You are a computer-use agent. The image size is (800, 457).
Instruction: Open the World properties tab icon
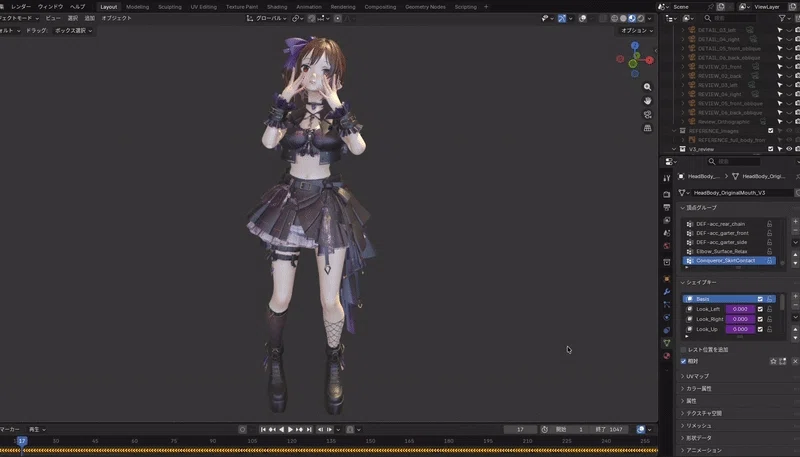(666, 245)
